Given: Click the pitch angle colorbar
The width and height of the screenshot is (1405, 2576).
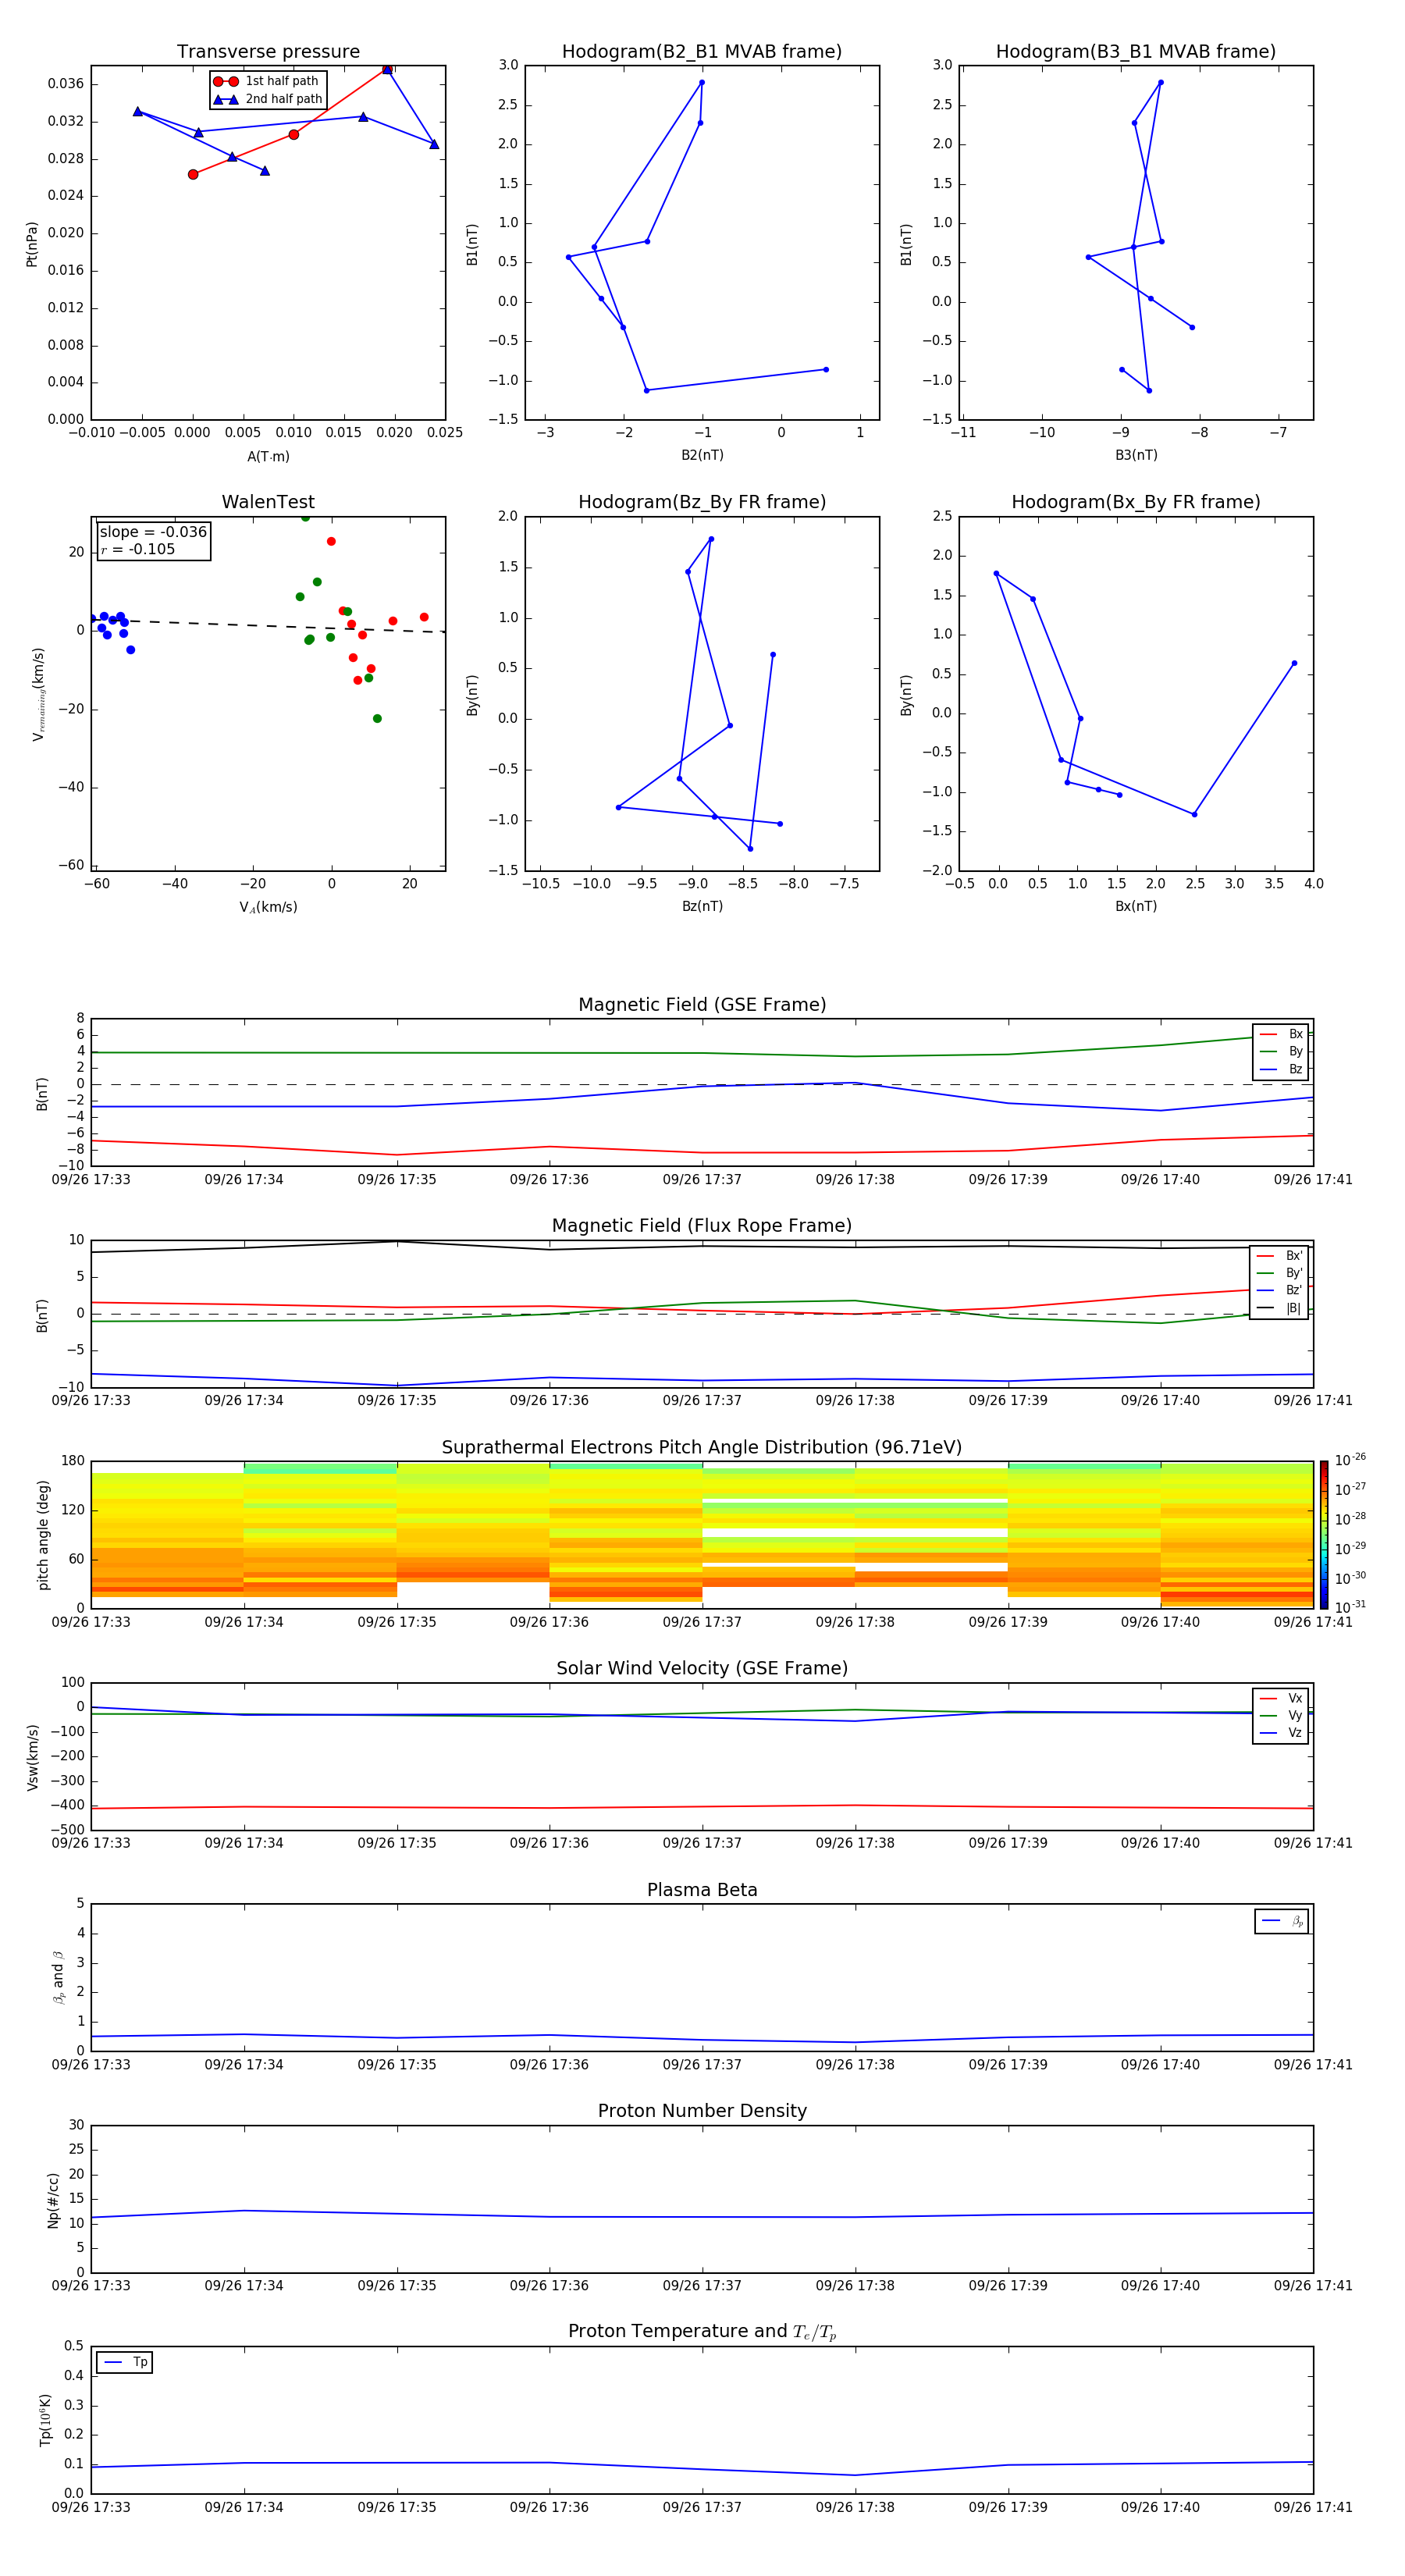Looking at the screenshot, I should point(1324,1535).
